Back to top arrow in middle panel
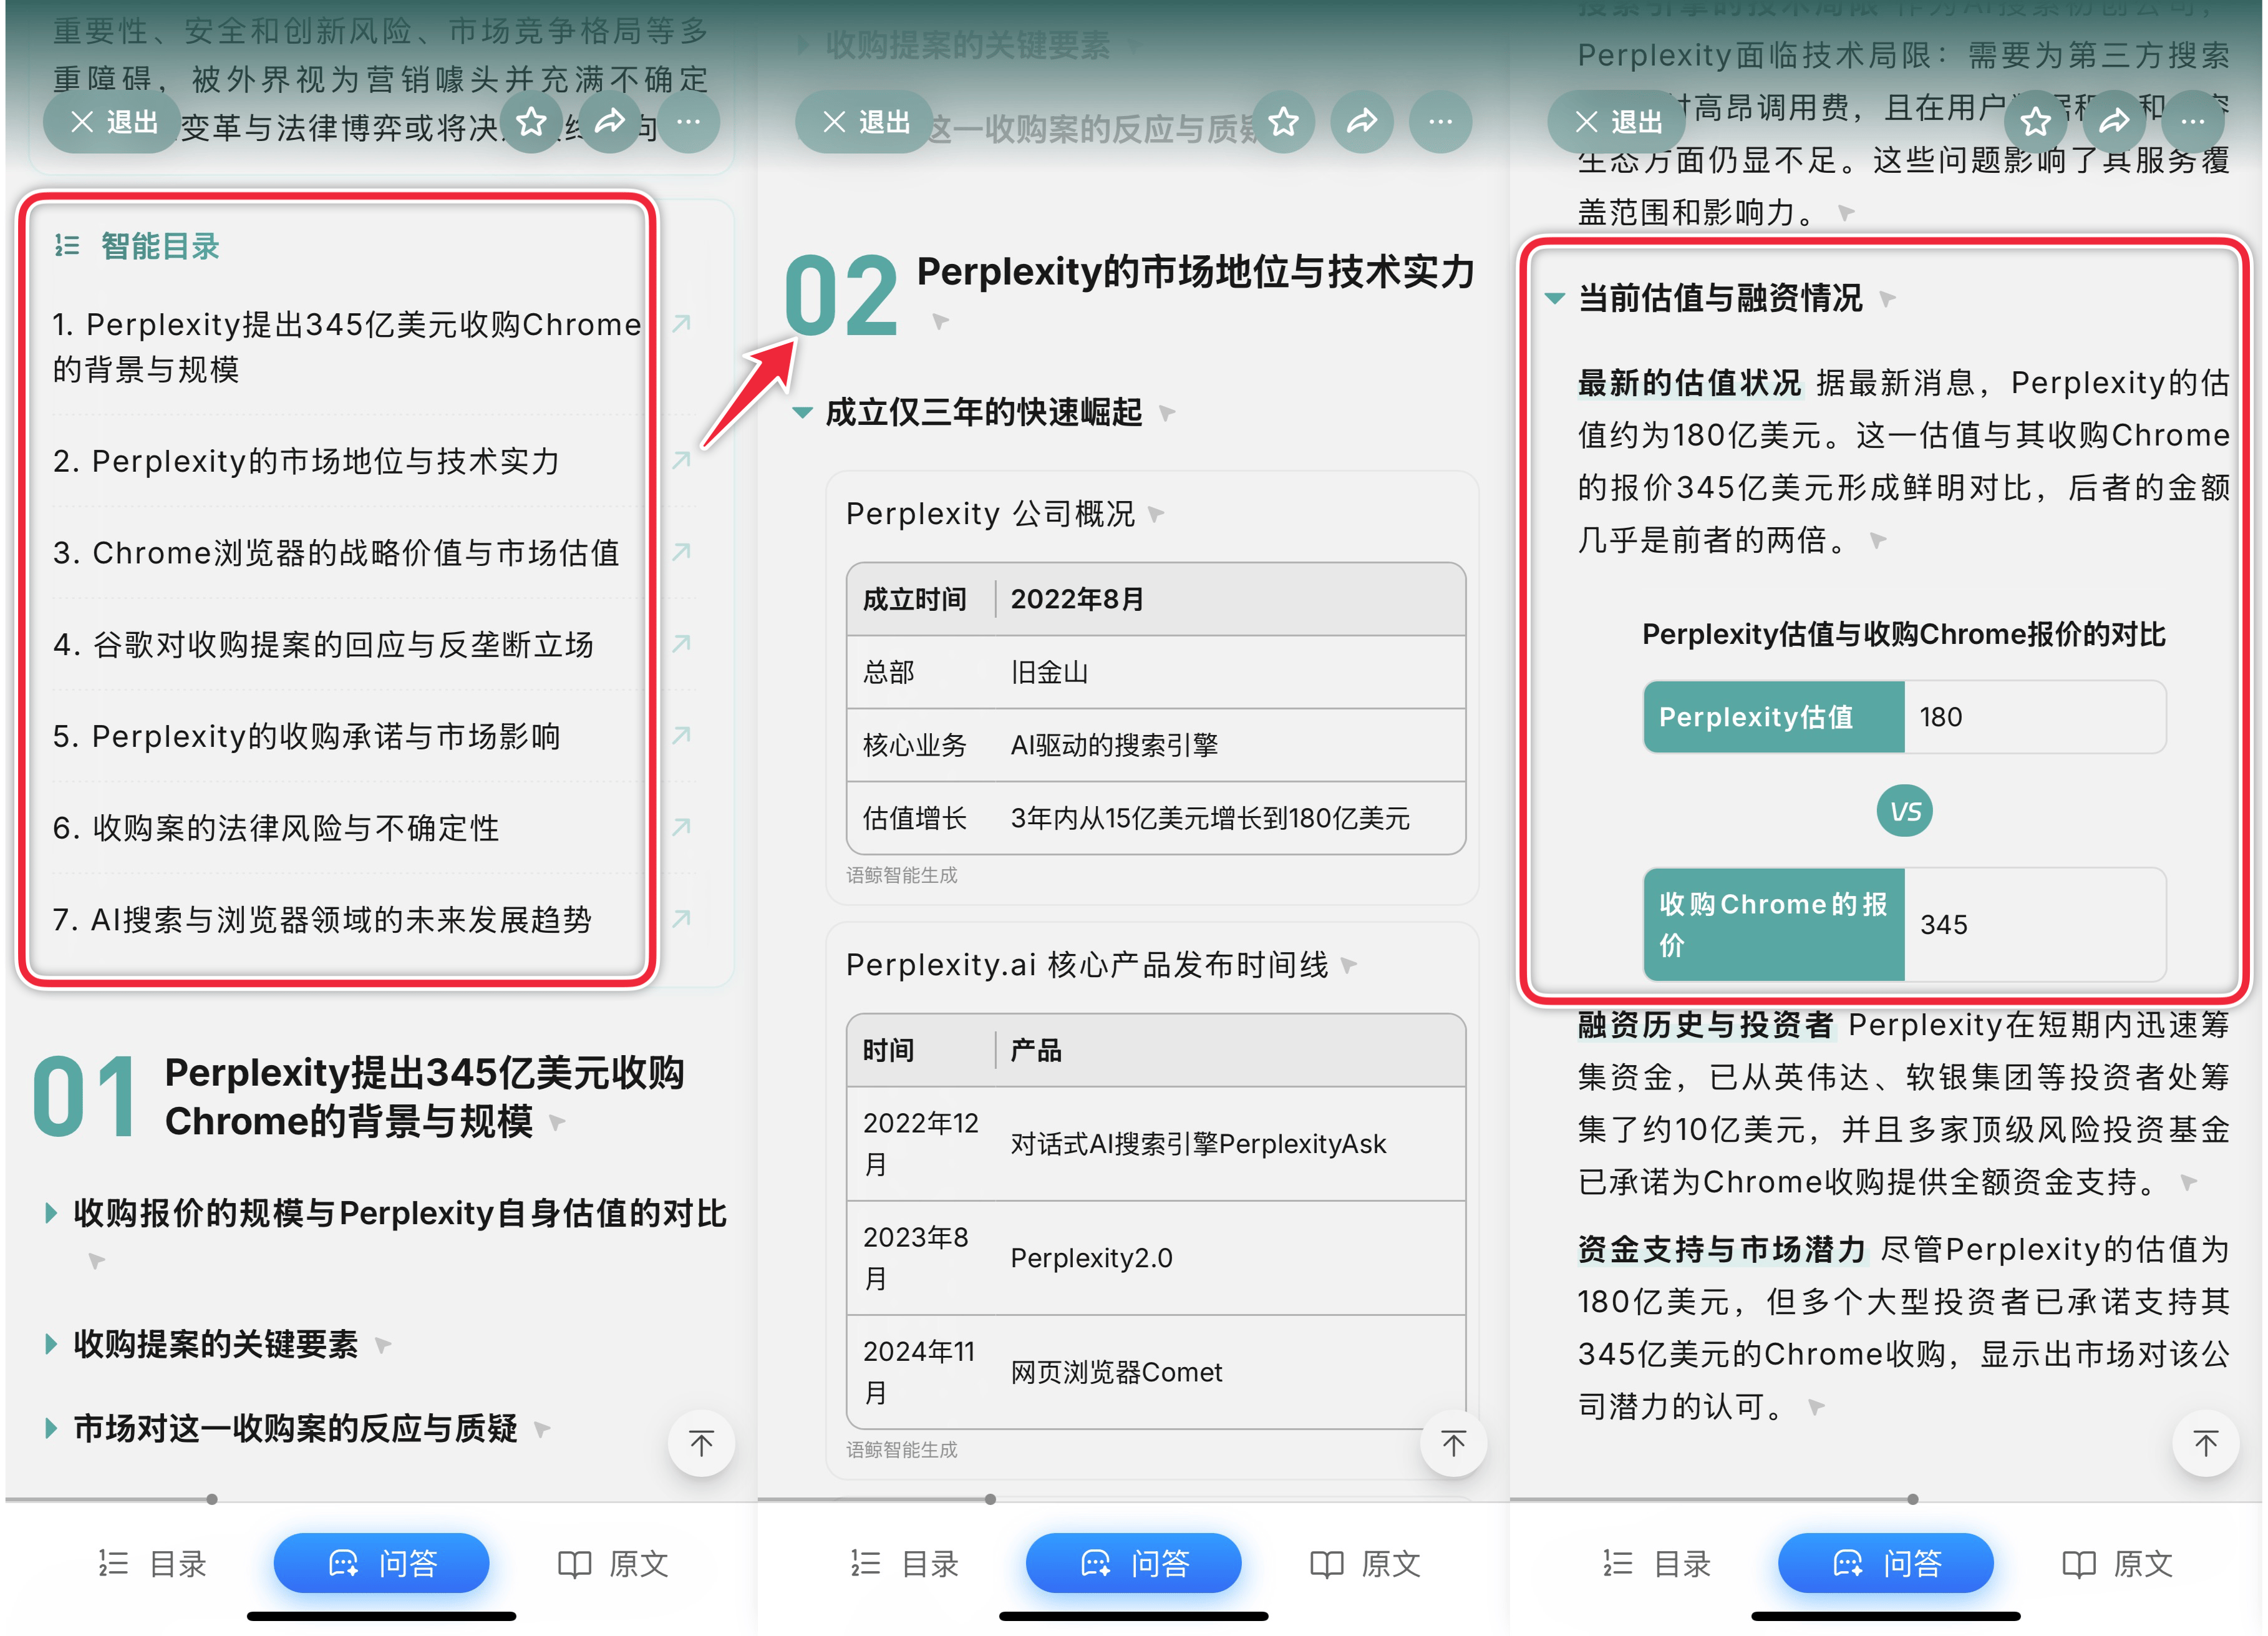Viewport: 2268px width, 1636px height. coord(1453,1443)
